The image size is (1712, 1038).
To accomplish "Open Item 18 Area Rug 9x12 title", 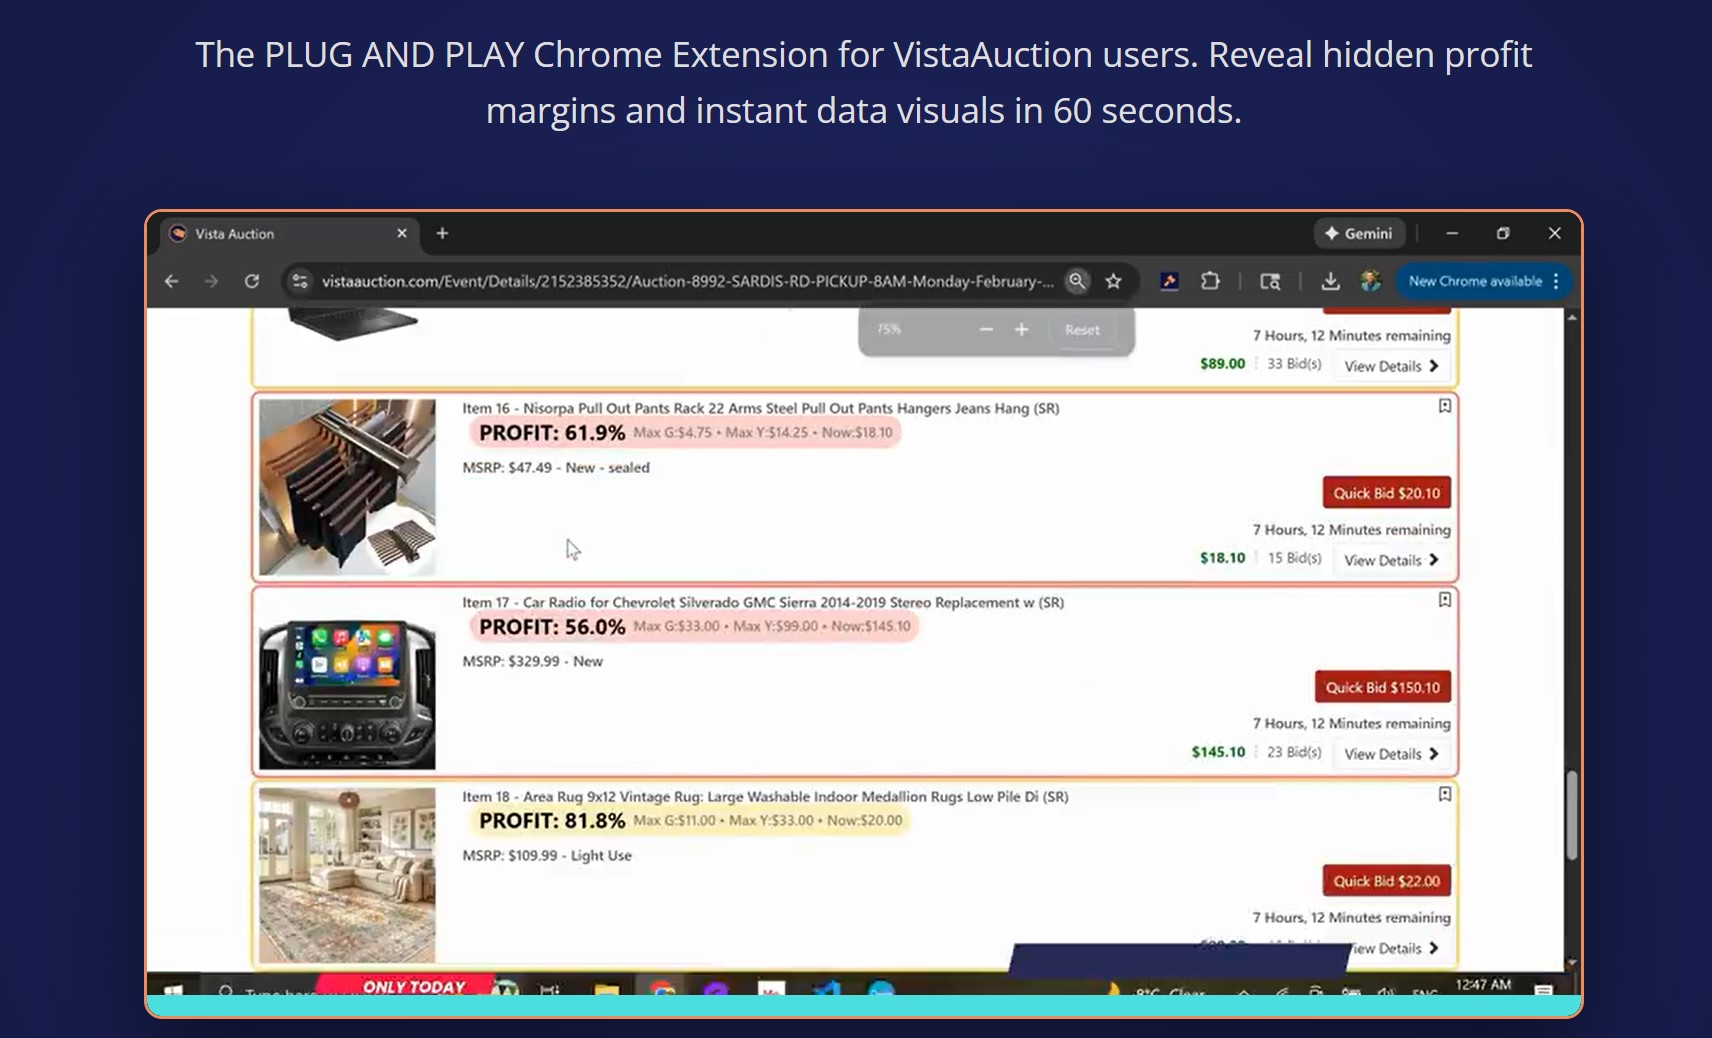I will [765, 796].
